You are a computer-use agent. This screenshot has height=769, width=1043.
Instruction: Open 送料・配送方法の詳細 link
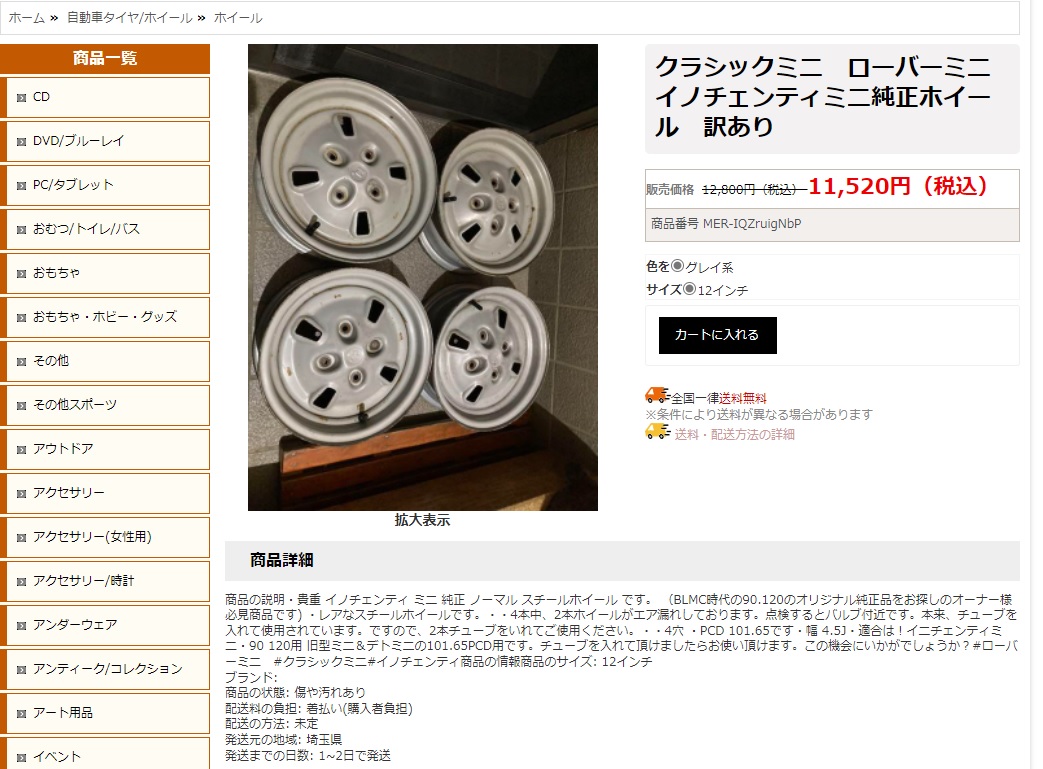734,434
